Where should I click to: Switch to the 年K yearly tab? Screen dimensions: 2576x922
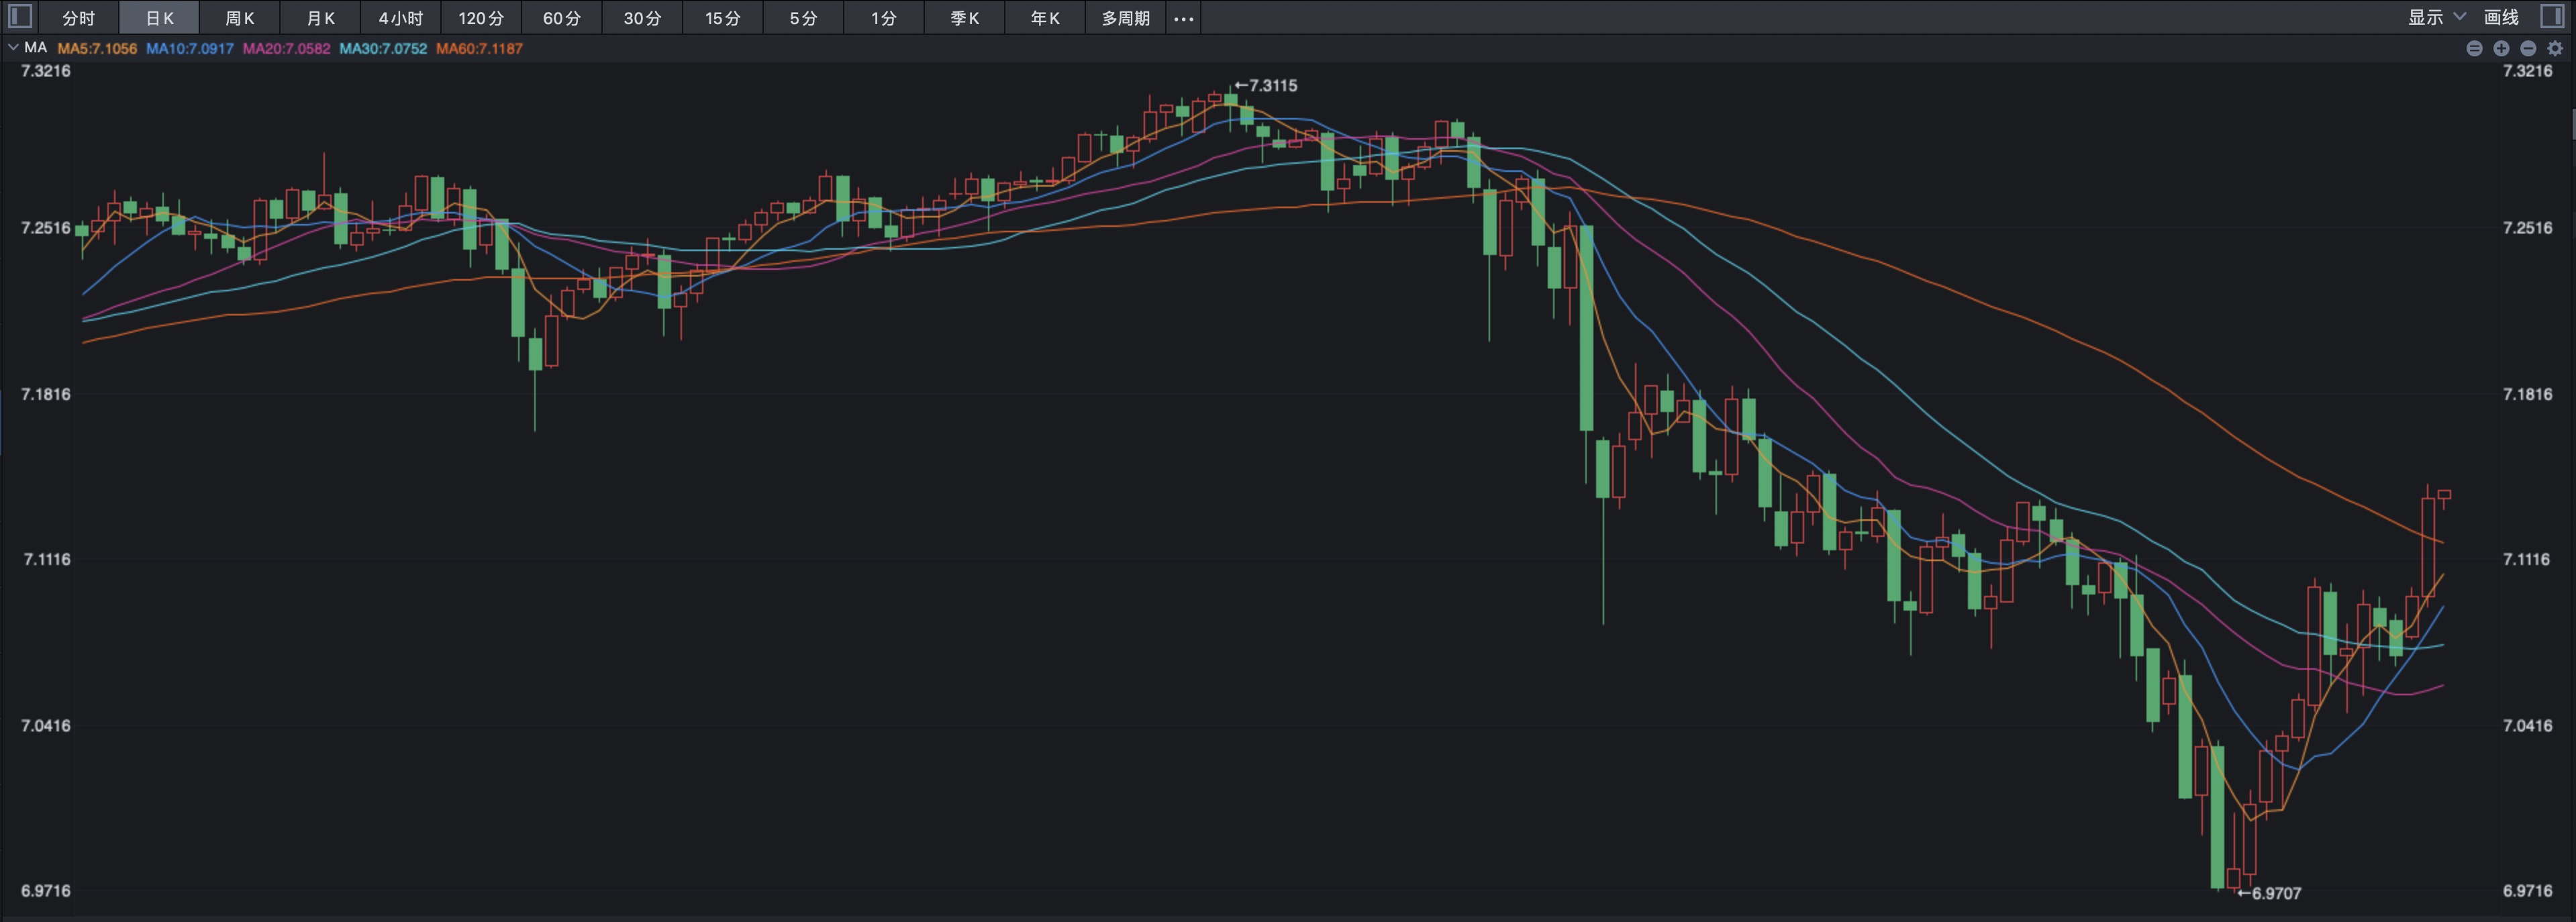(x=1045, y=18)
